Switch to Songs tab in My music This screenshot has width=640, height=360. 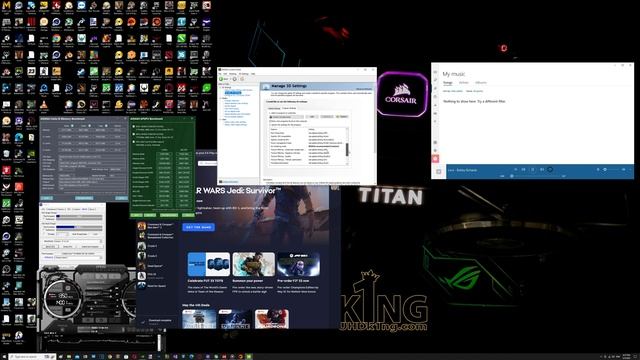click(448, 82)
